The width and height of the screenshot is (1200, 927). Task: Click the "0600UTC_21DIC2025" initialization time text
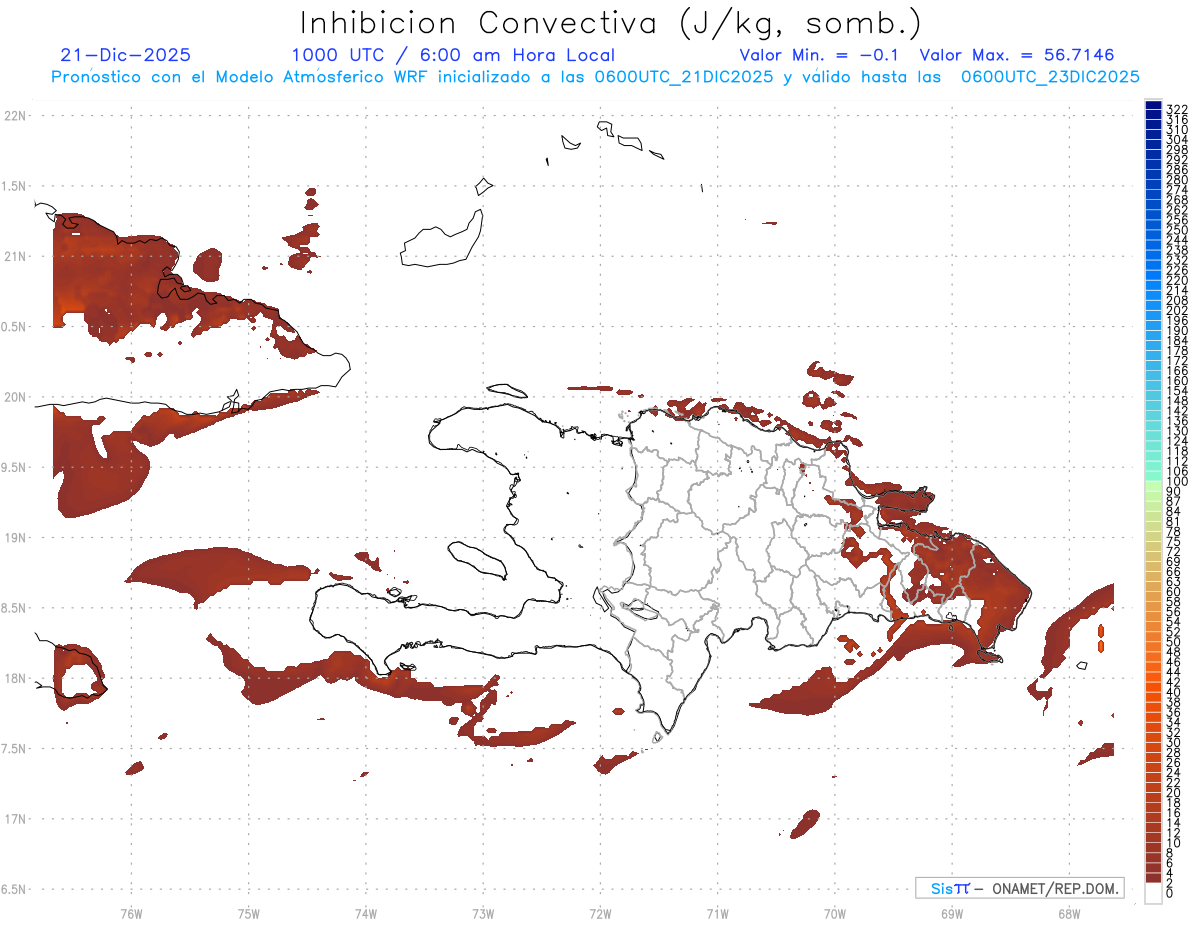683,76
